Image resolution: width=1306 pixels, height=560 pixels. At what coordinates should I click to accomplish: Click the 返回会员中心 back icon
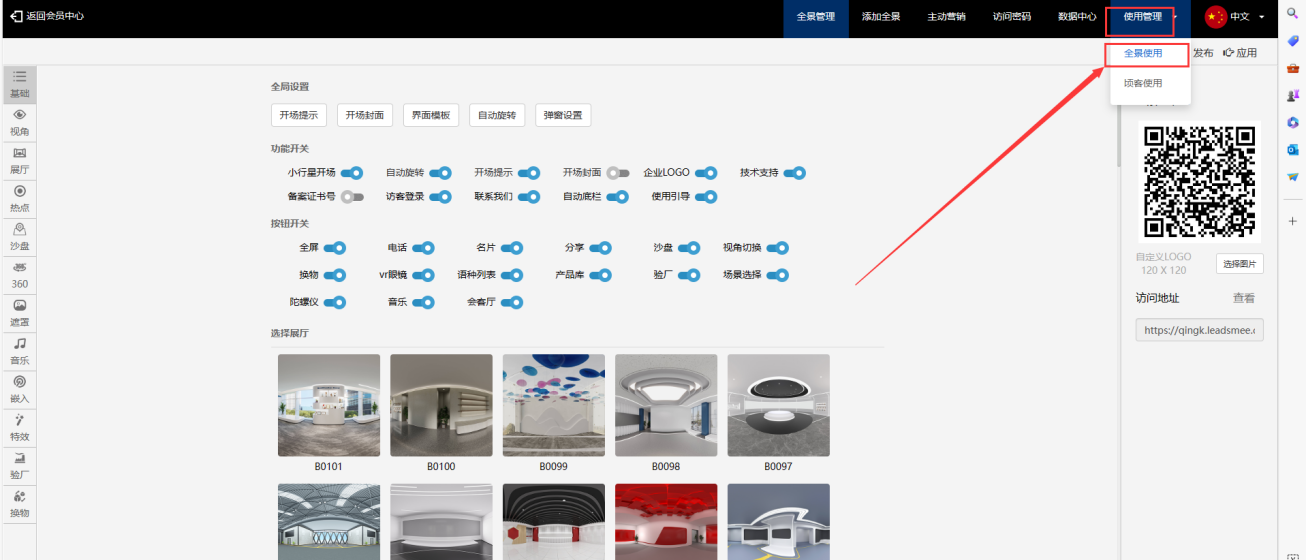16,17
